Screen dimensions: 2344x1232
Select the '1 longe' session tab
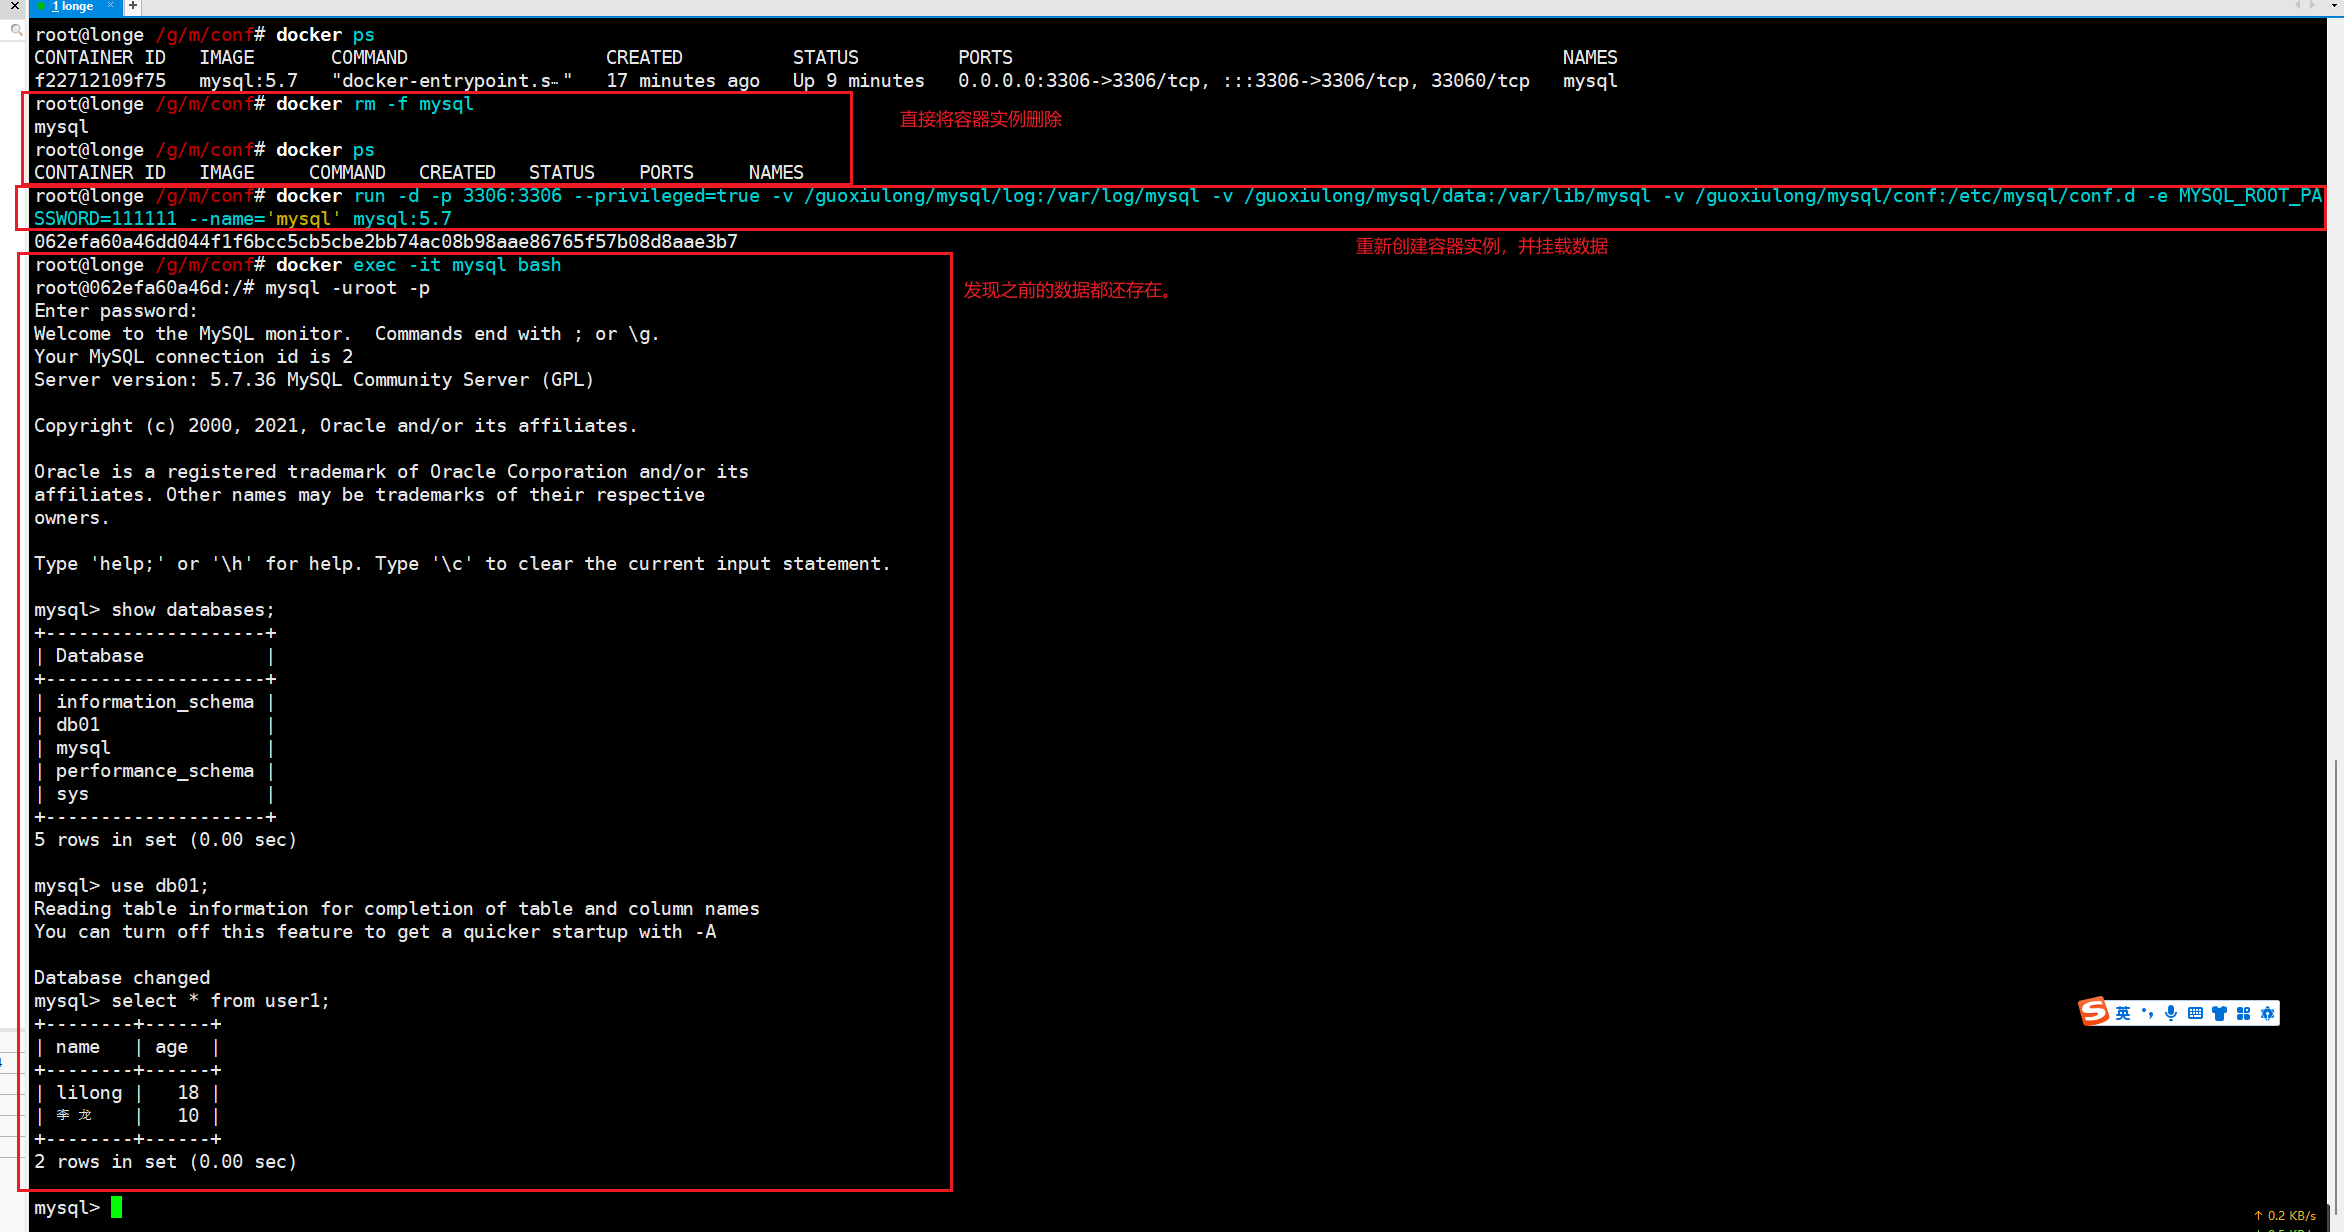(72, 6)
